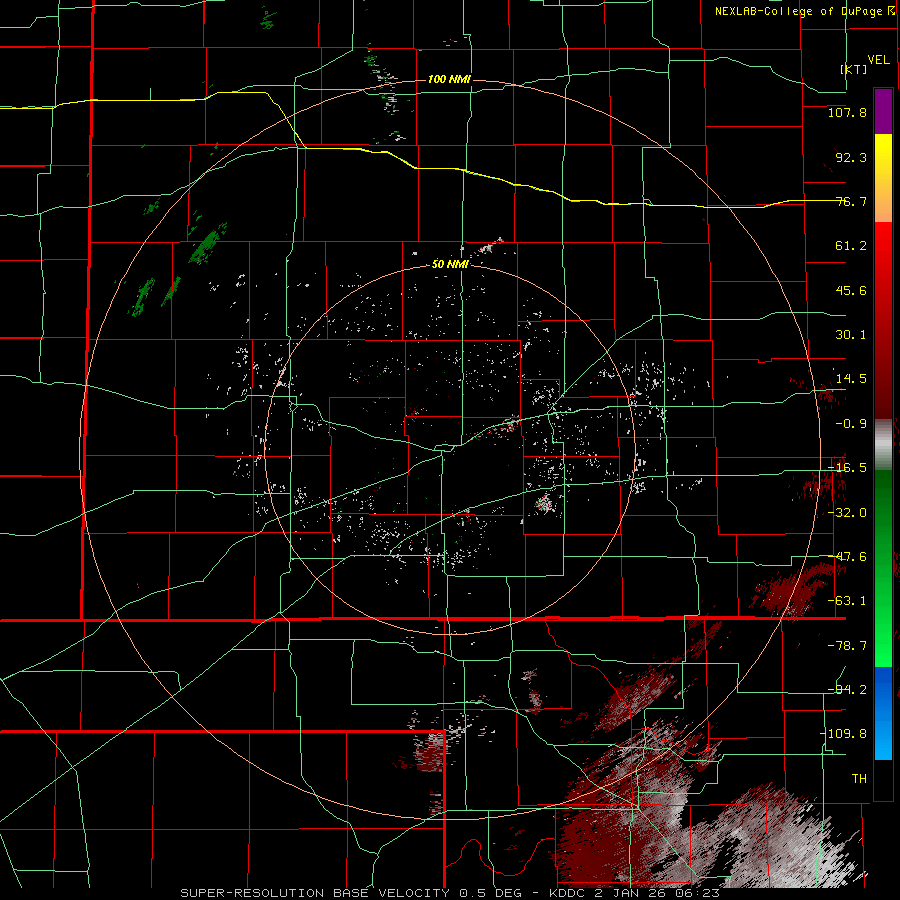Select the -109.8 velocity scale value
Image resolution: width=900 pixels, height=900 pixels.
843,734
